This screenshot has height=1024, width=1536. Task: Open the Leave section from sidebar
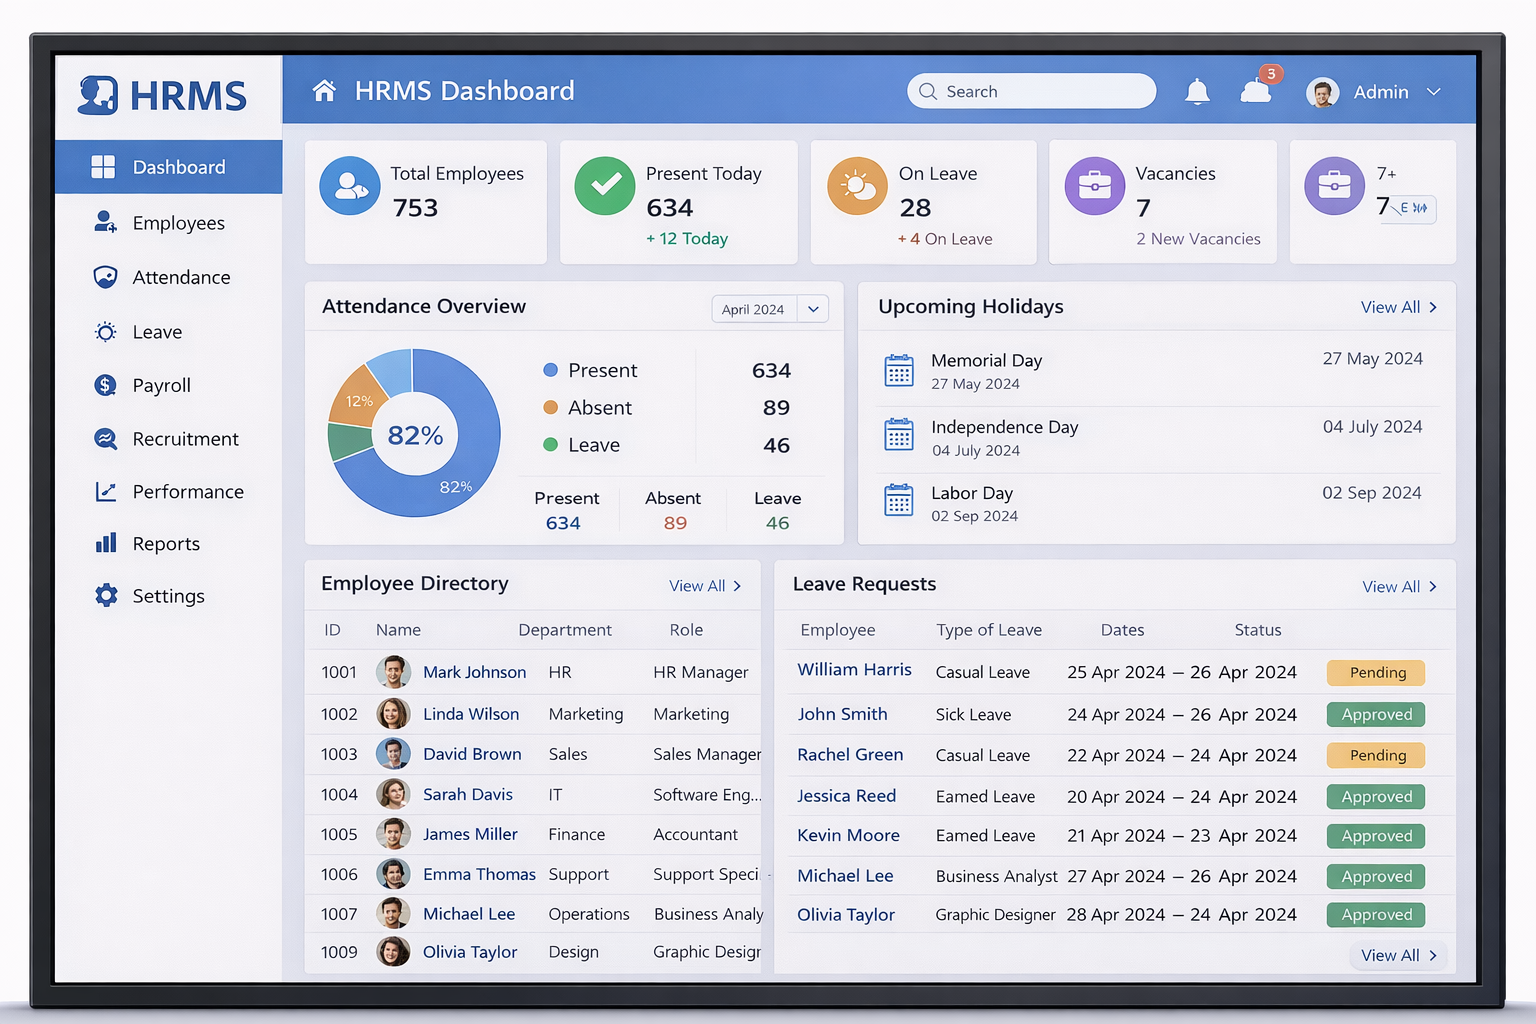[x=156, y=331]
